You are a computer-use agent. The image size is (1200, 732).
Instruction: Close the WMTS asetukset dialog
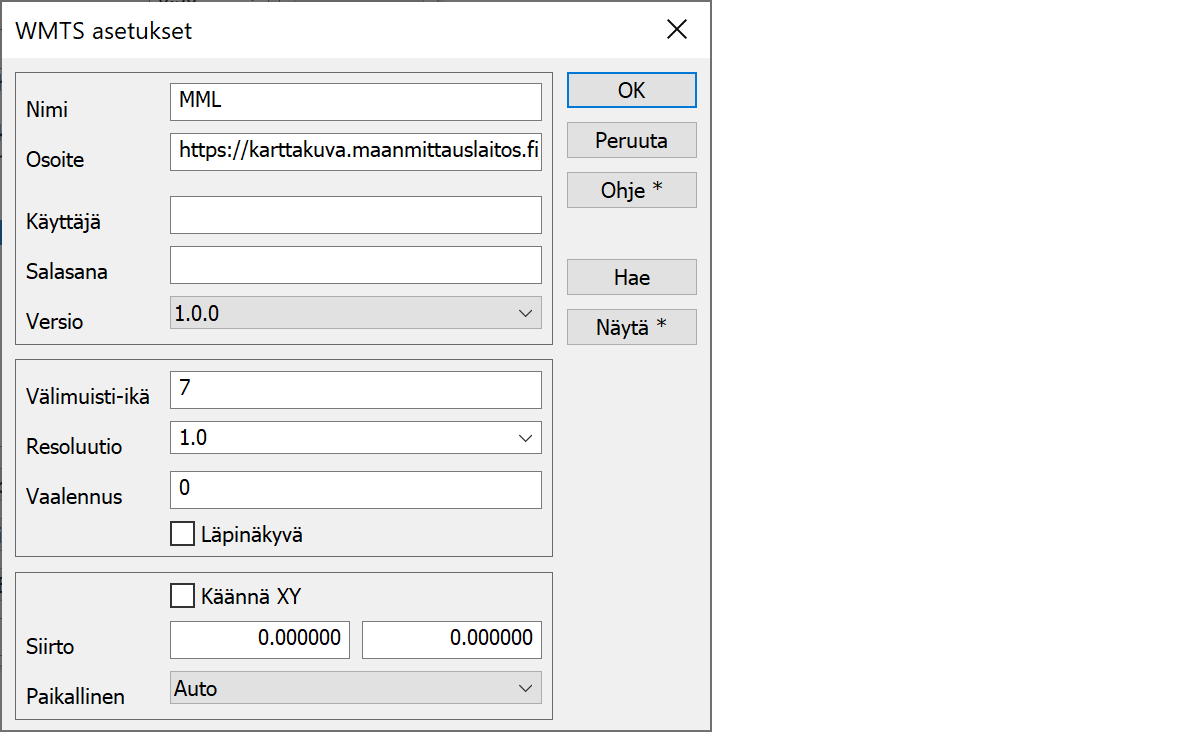(x=677, y=30)
